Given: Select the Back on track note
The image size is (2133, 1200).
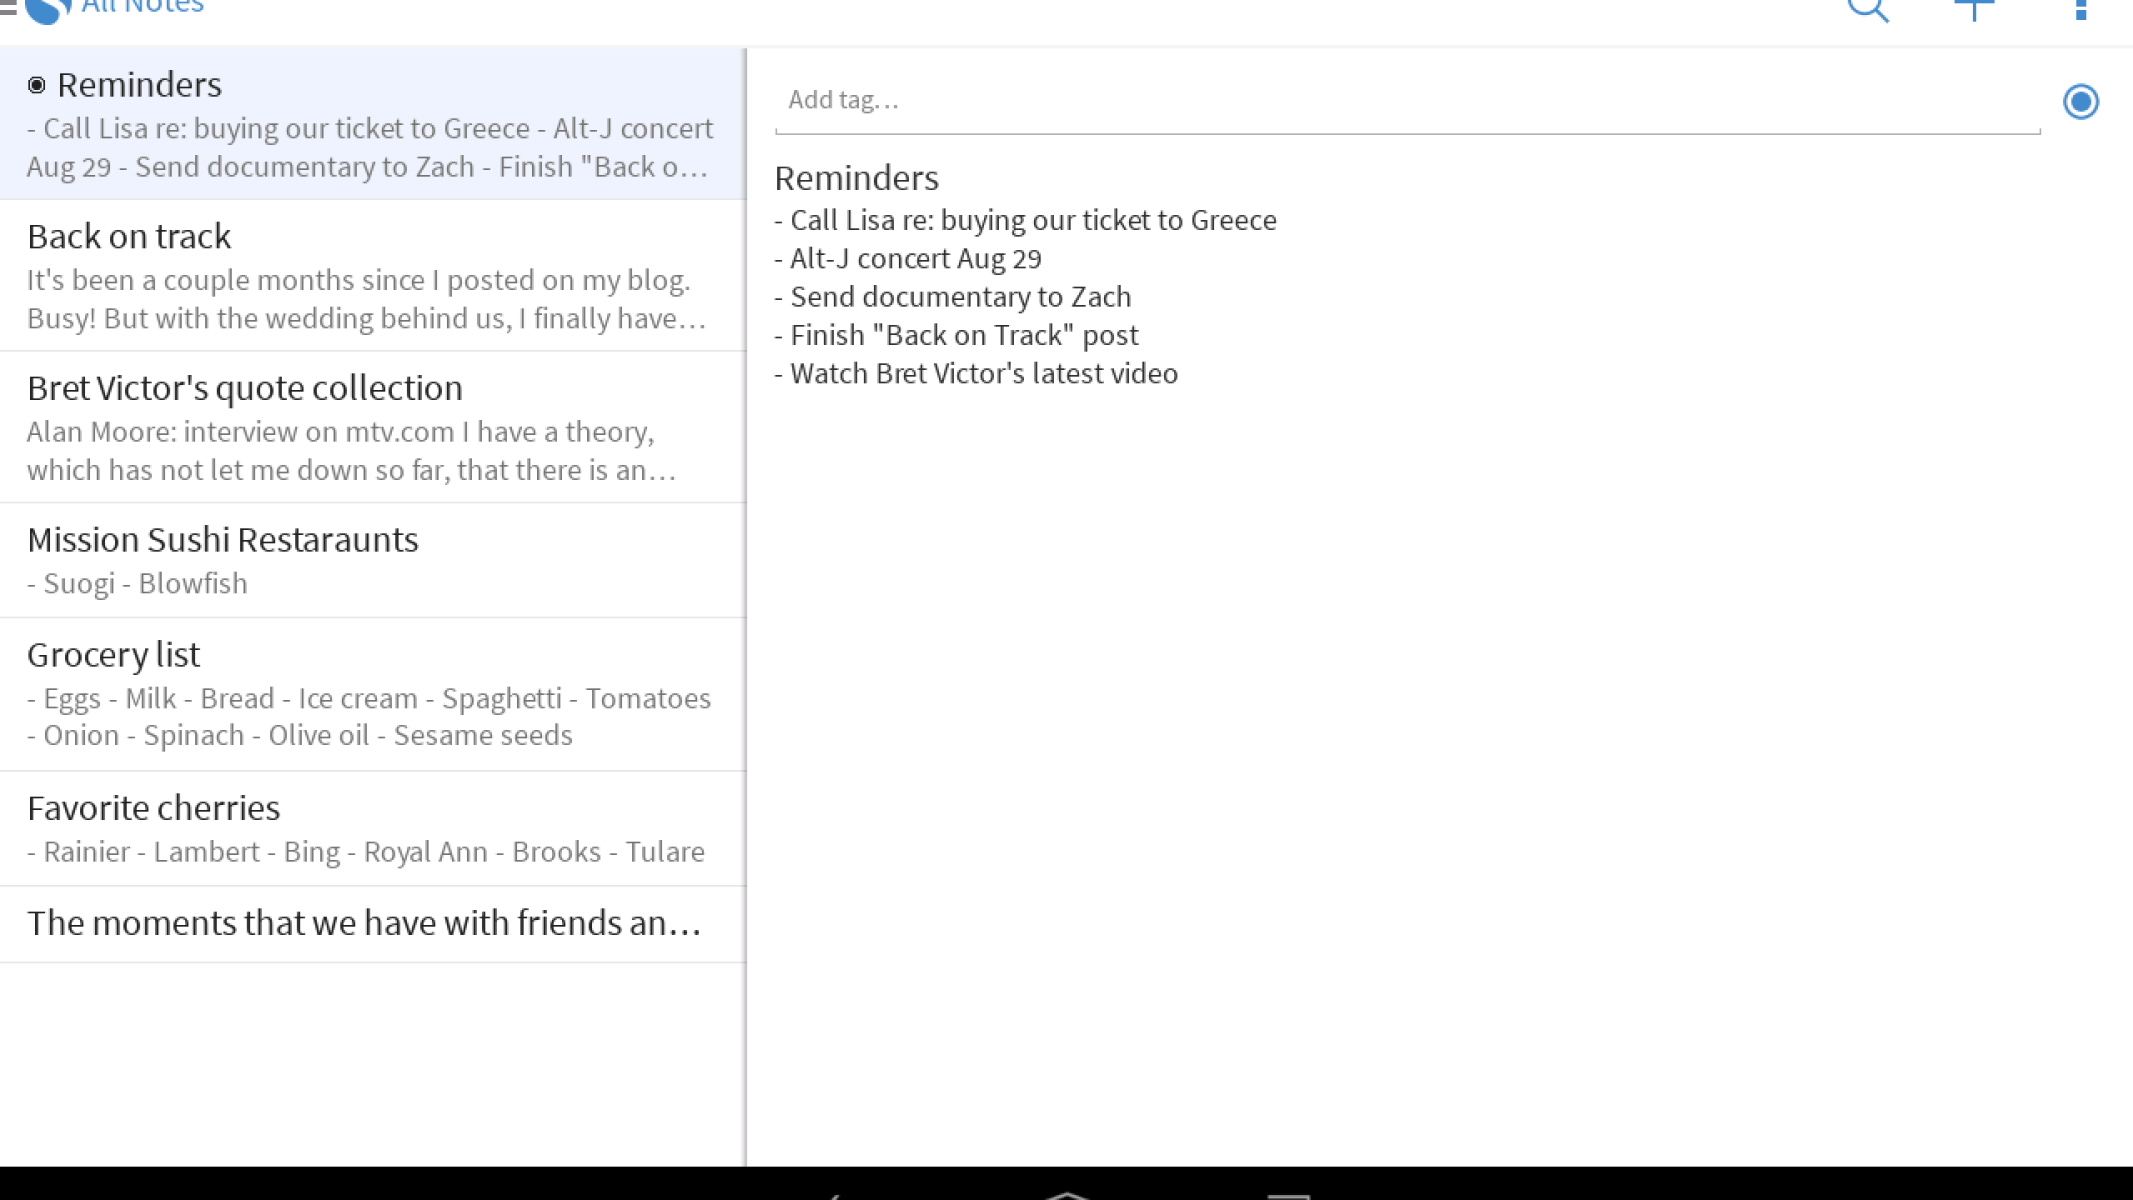Looking at the screenshot, I should click(372, 275).
